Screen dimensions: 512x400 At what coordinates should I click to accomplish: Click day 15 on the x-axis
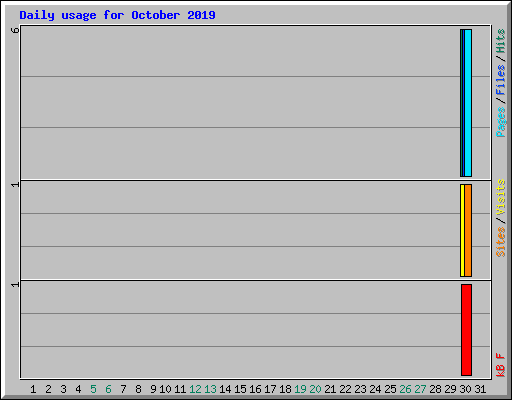click(x=240, y=389)
